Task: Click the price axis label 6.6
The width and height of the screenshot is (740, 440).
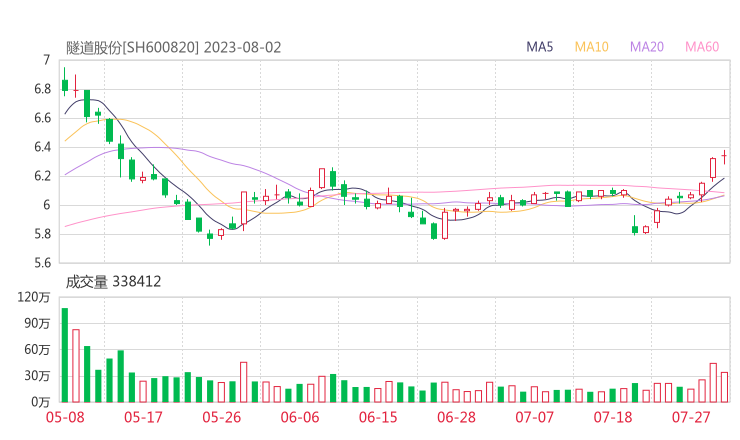Action: (42, 118)
